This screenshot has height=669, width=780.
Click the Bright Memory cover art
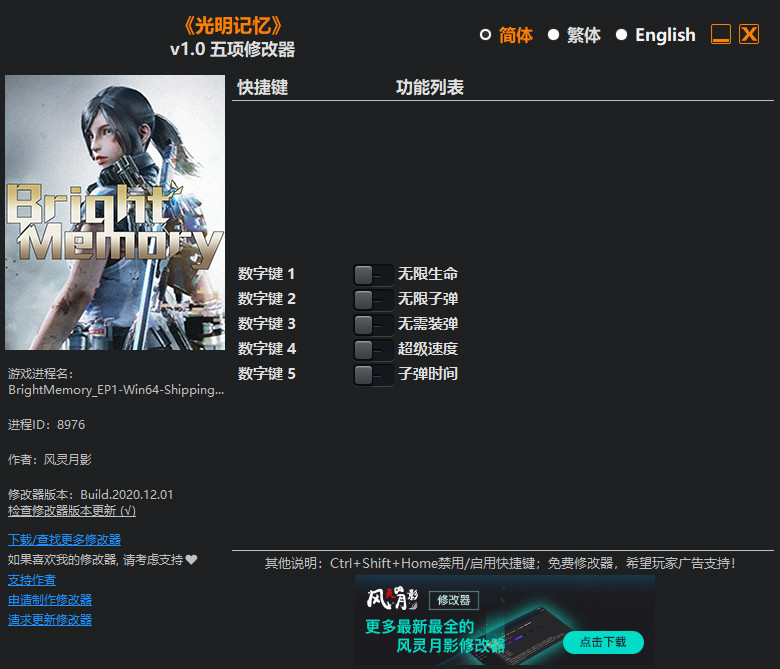(115, 213)
